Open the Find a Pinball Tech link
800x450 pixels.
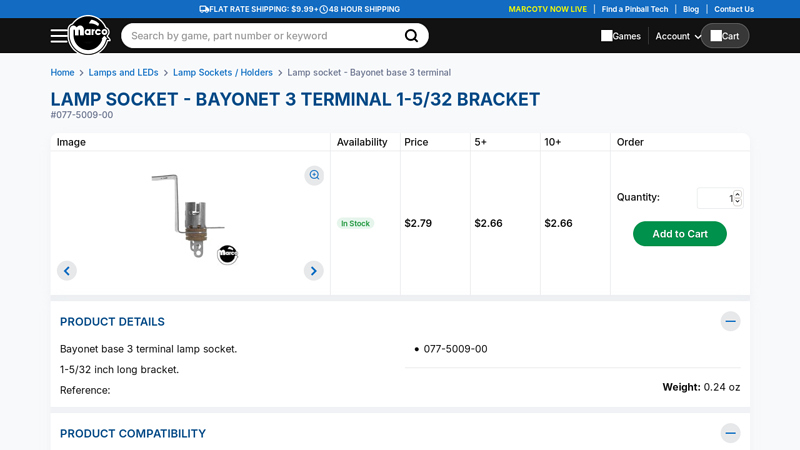coord(635,9)
